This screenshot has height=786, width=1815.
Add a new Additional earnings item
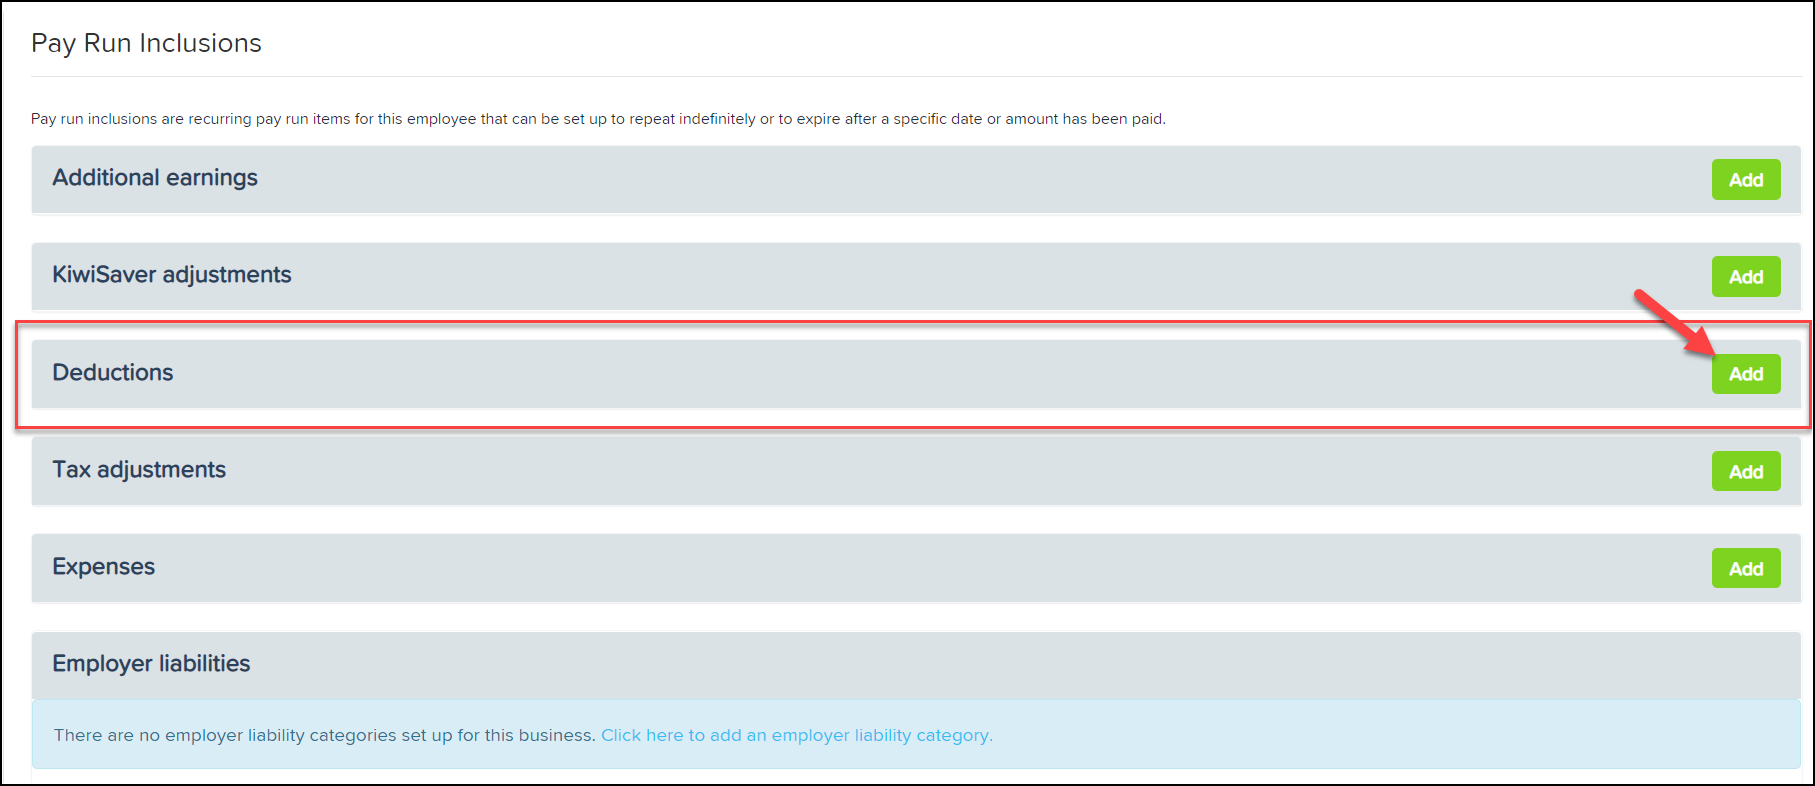[1745, 180]
